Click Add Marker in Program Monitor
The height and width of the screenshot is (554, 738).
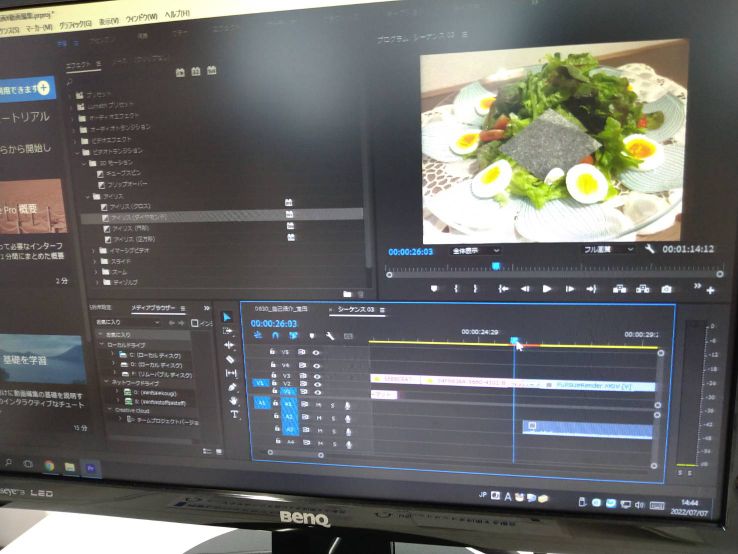click(434, 288)
